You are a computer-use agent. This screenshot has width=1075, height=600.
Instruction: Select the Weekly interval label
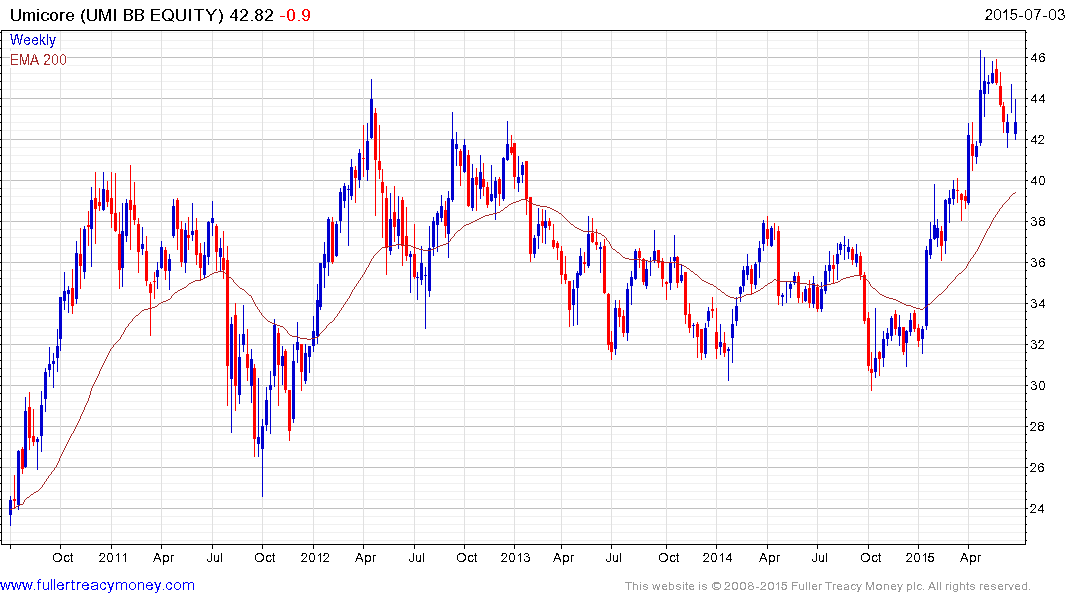click(x=33, y=40)
